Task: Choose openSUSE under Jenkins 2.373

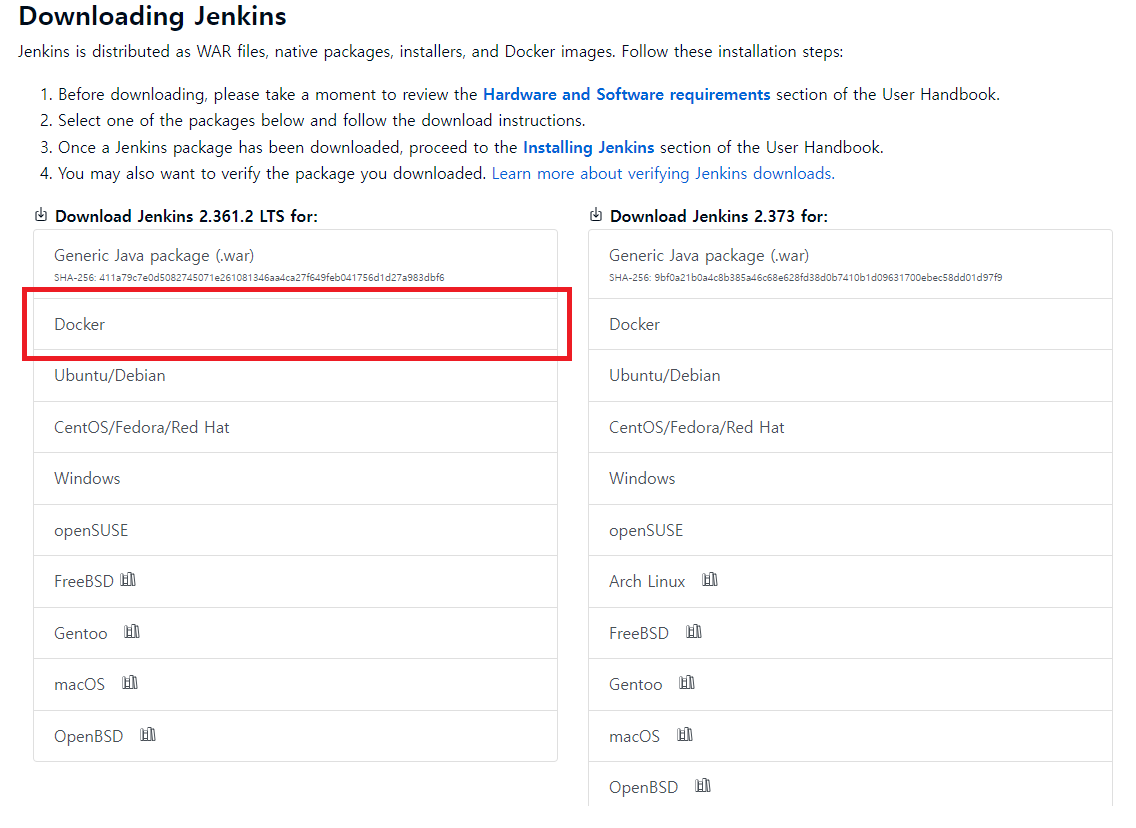Action: 851,530
